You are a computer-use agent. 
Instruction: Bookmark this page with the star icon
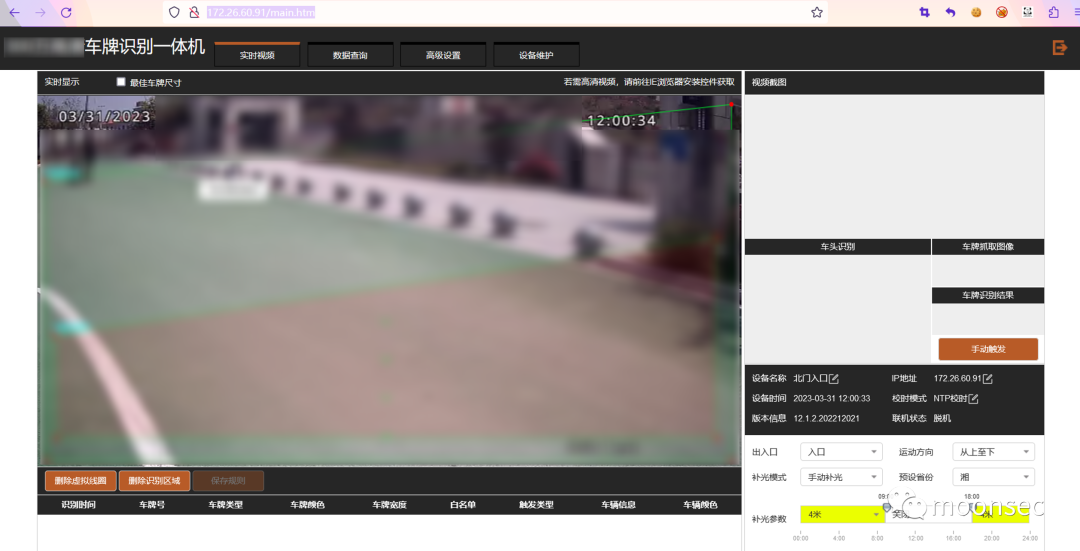click(x=817, y=12)
